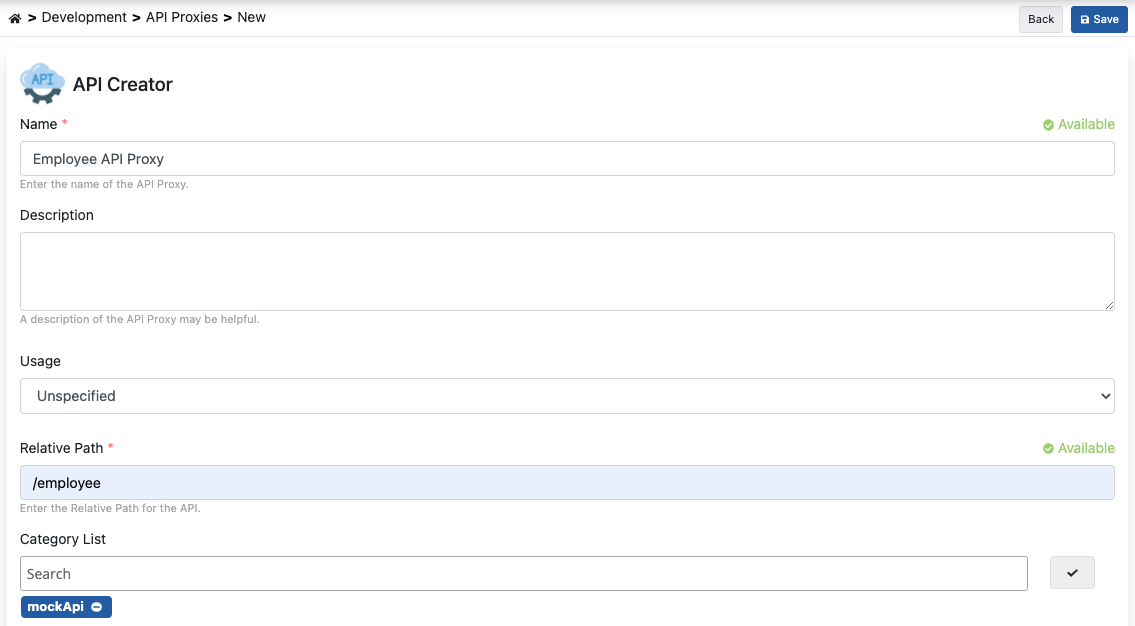This screenshot has width=1135, height=626.
Task: Click the Usage combo box showing Unspecified
Action: (x=566, y=395)
